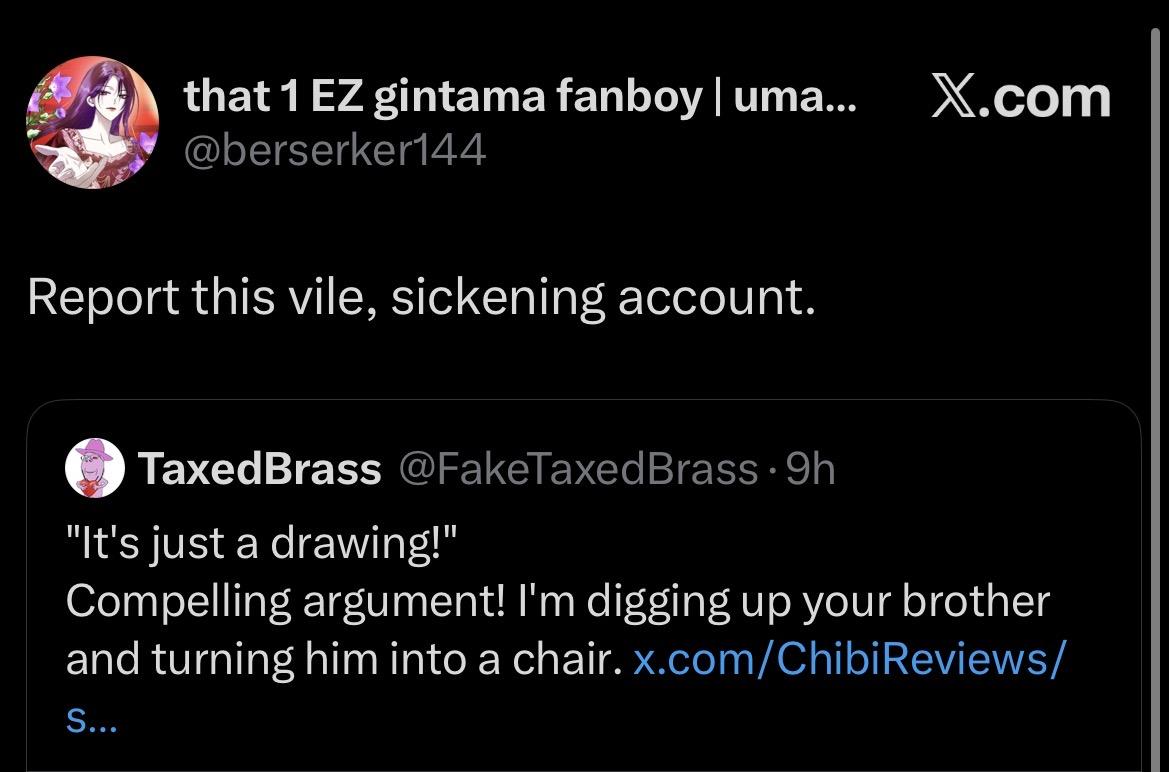Follow the x.com/ChibiReviews/ link
This screenshot has height=772, width=1170.
(850, 659)
